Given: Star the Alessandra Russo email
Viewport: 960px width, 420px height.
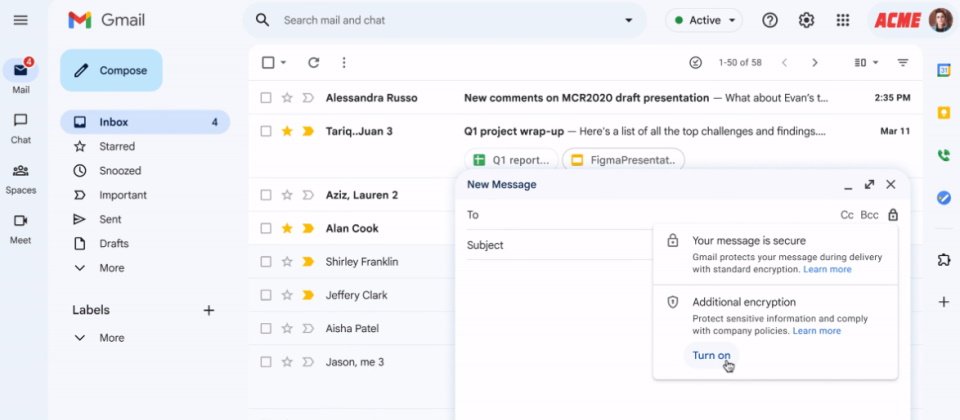Looking at the screenshot, I should tap(287, 98).
